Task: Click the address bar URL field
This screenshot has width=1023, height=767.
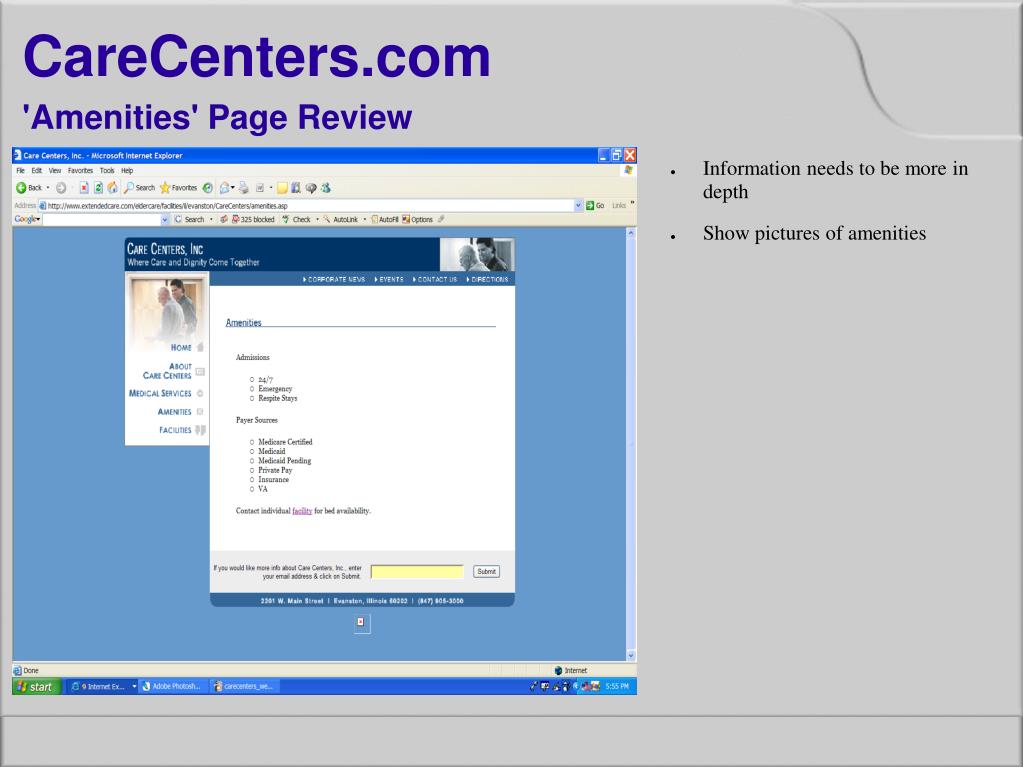Action: [310, 205]
